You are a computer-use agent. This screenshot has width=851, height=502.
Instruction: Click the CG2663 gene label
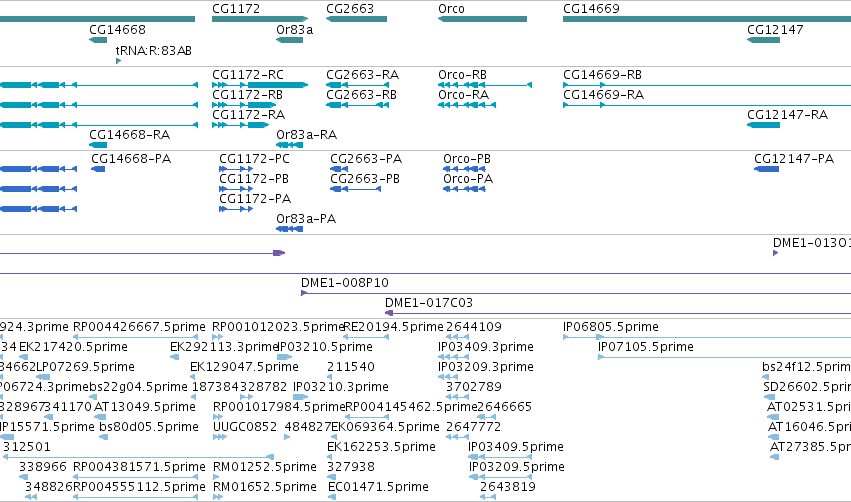(350, 9)
